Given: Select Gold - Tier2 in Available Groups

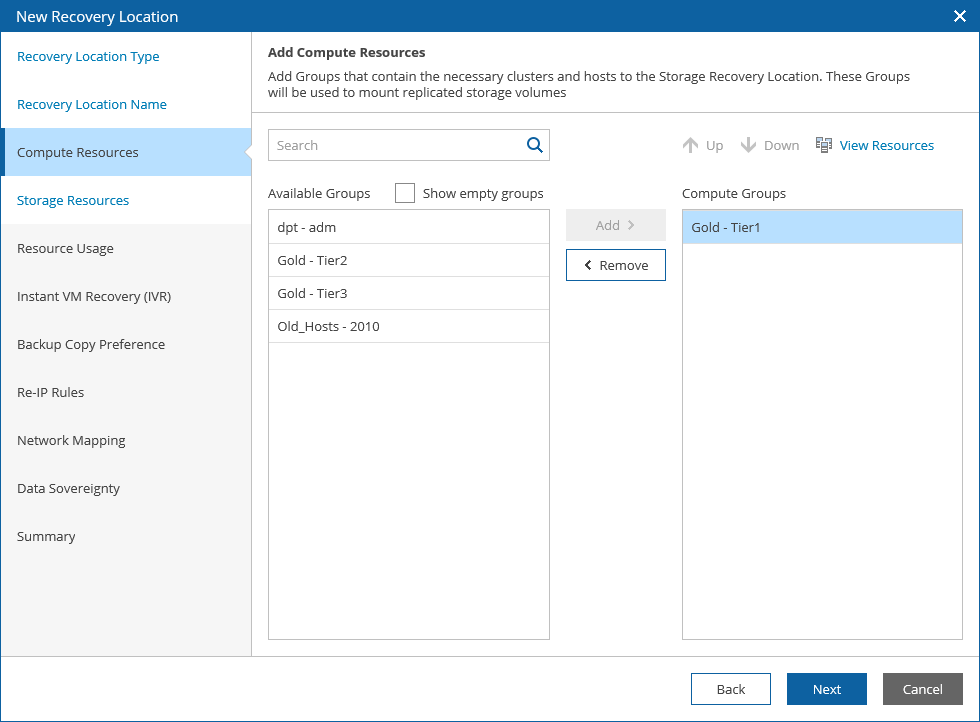Looking at the screenshot, I should coord(408,261).
